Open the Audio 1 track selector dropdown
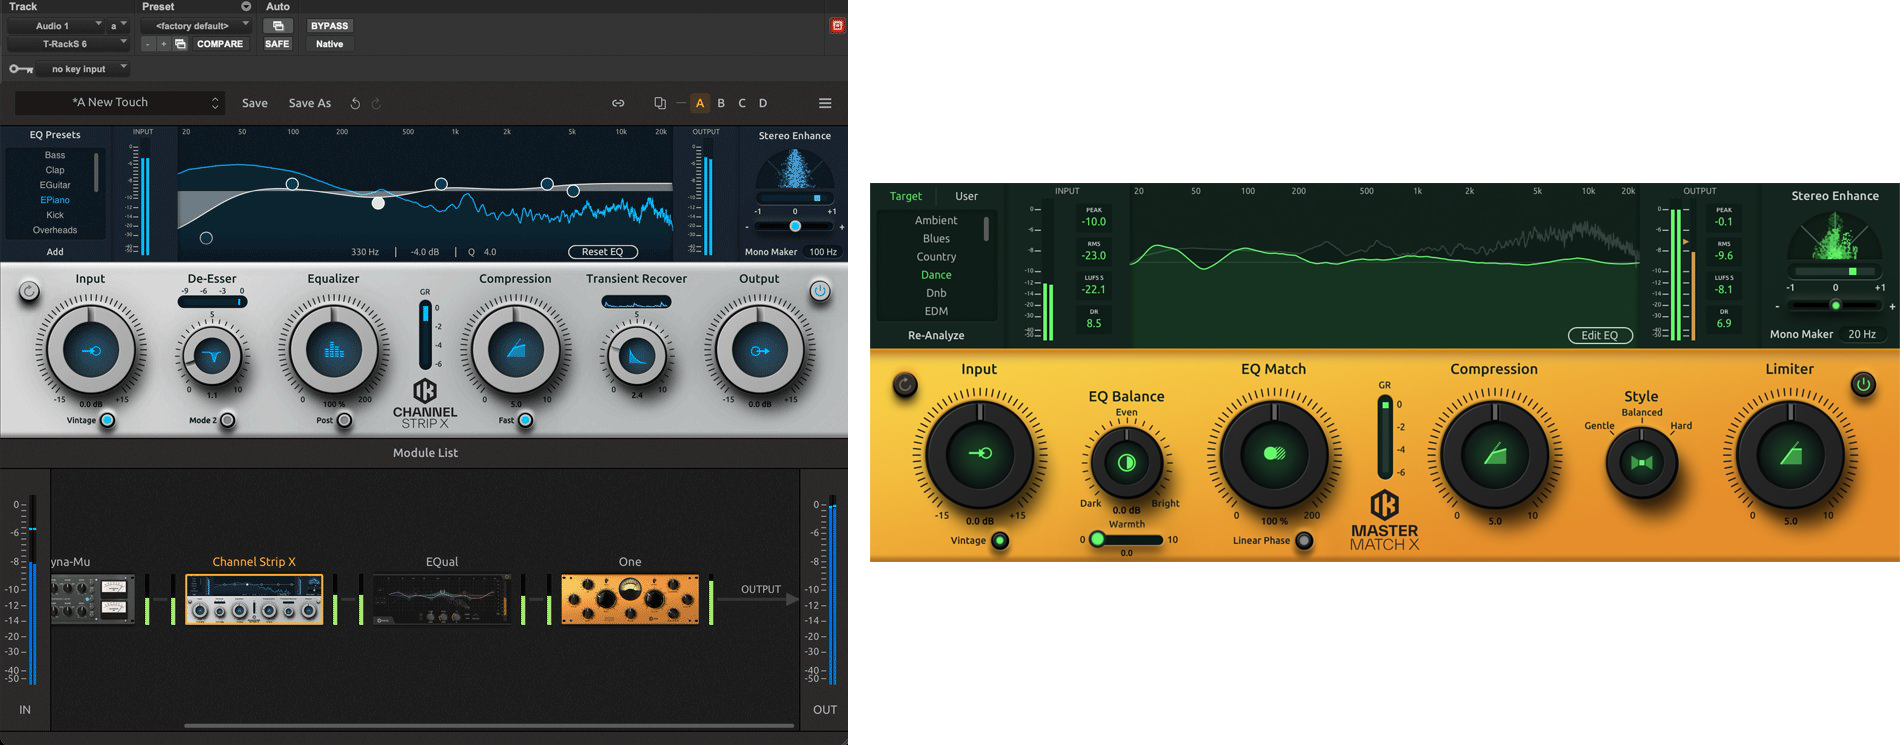The width and height of the screenshot is (1900, 745). [55, 25]
